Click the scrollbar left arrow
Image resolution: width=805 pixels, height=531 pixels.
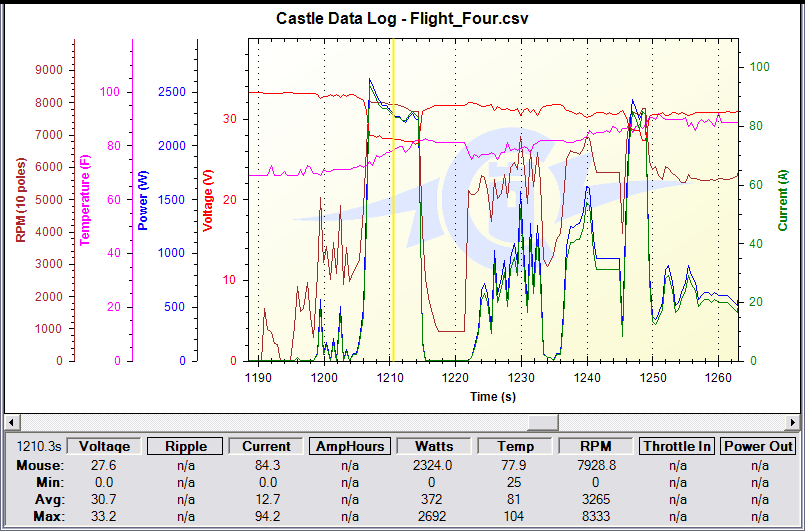pos(12,422)
